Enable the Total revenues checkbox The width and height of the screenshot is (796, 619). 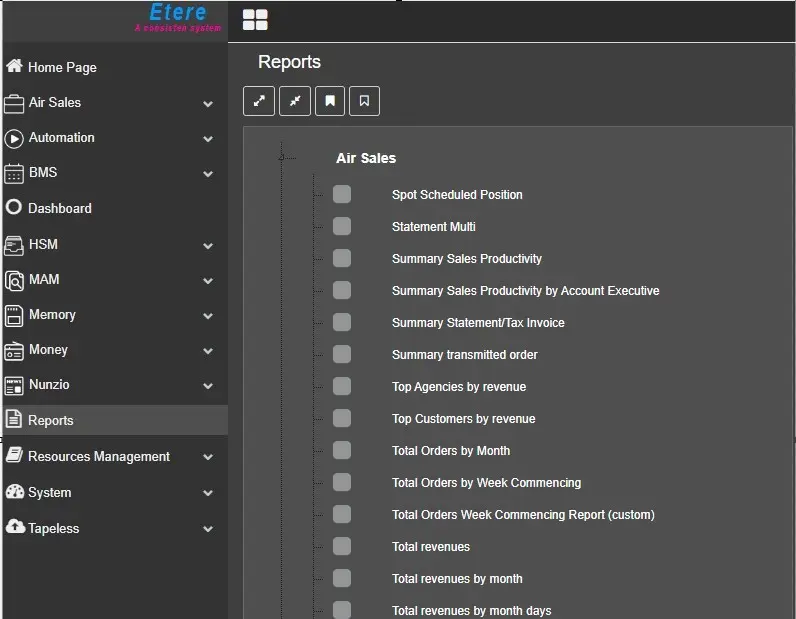[342, 546]
